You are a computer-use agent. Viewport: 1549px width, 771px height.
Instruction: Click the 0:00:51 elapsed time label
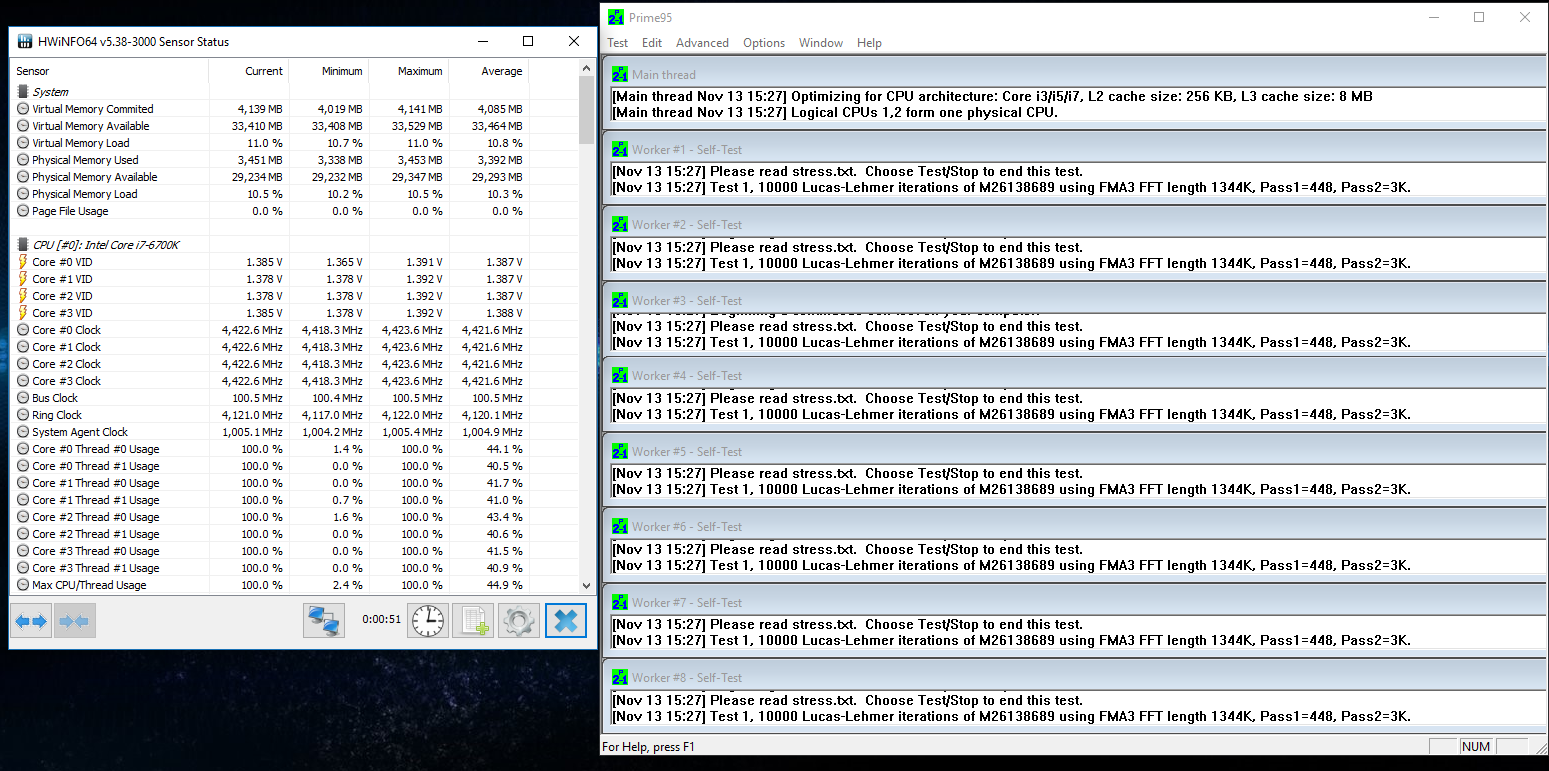[381, 620]
